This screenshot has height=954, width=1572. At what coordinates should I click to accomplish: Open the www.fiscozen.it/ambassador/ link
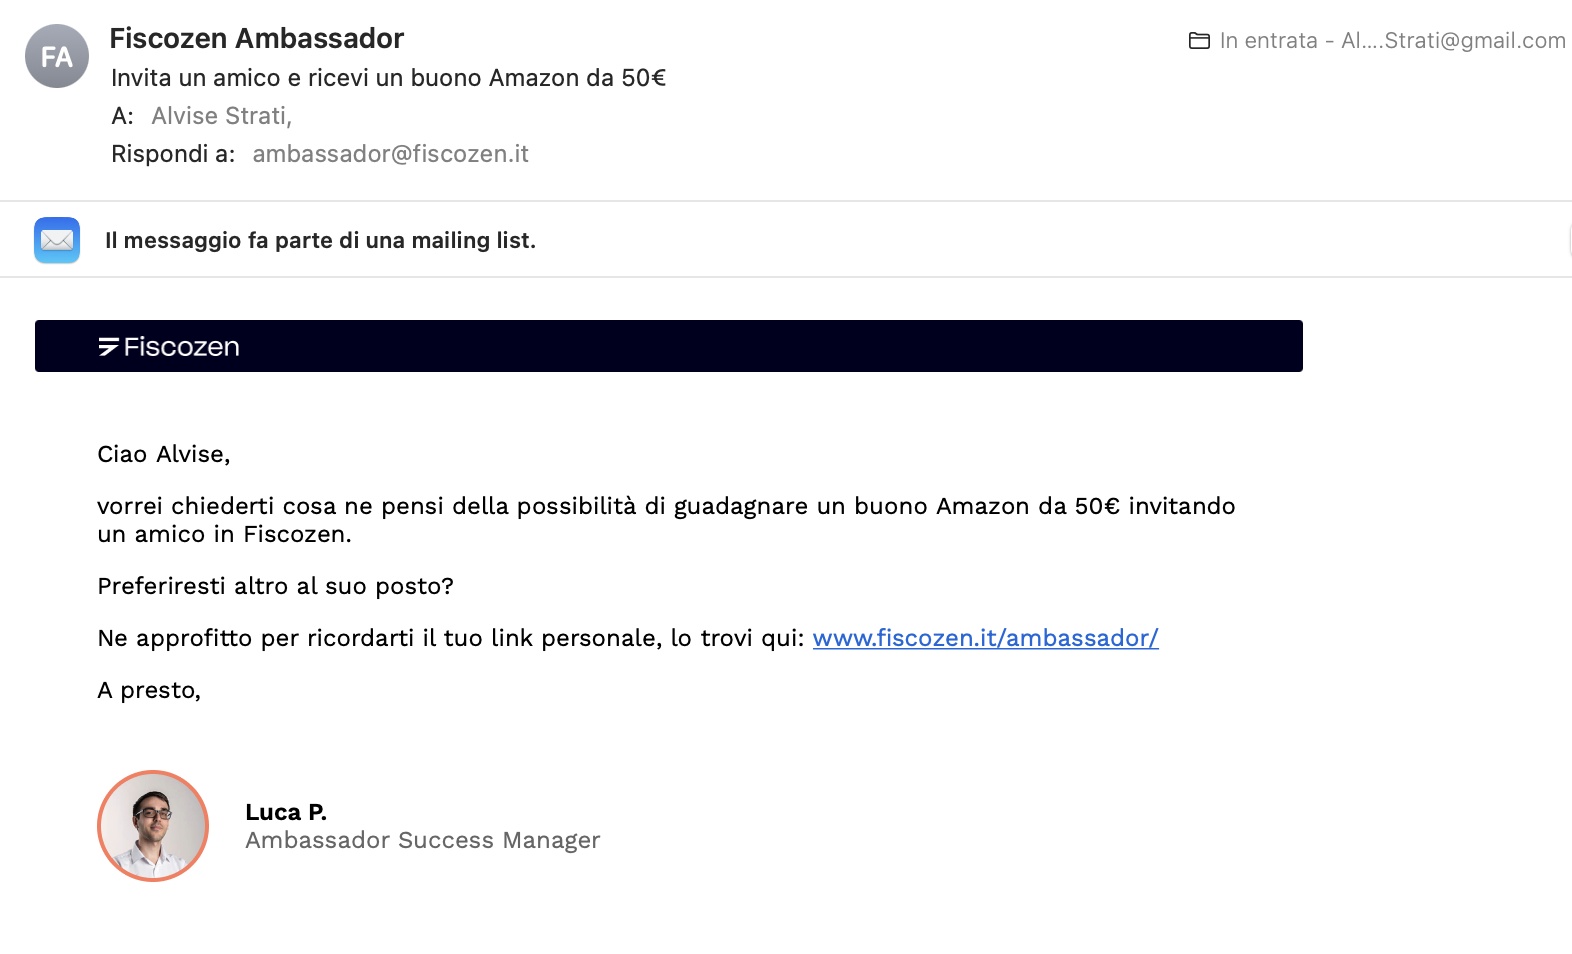pos(985,638)
